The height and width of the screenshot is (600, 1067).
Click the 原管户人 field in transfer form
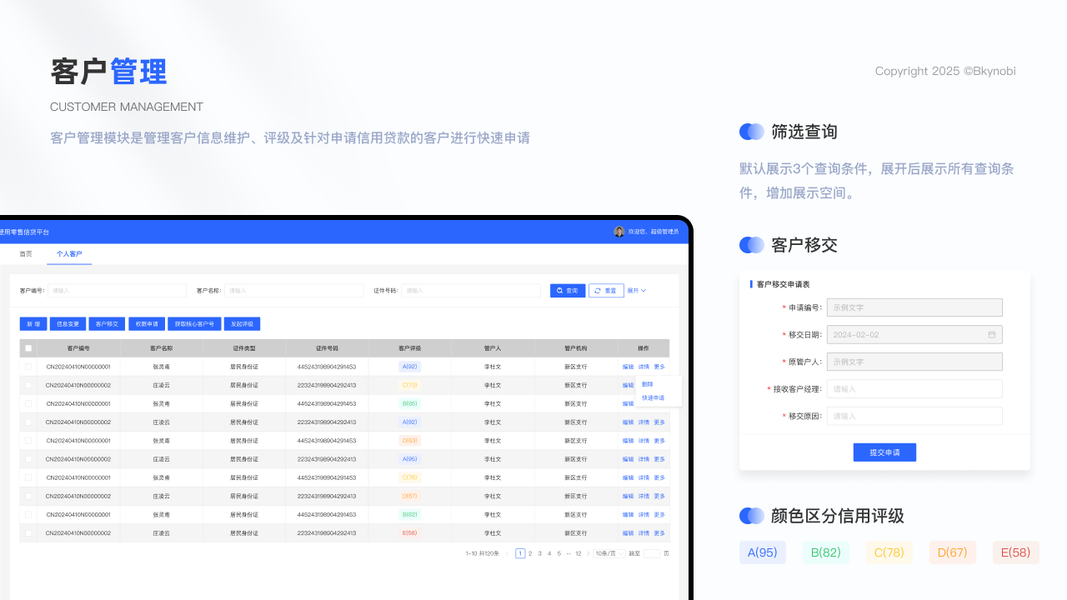click(x=915, y=362)
